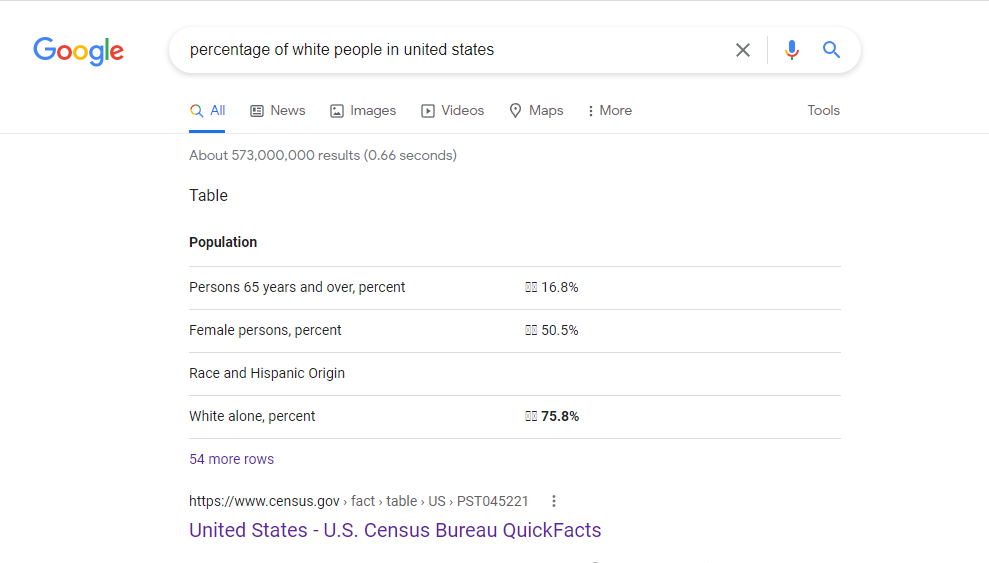The height and width of the screenshot is (563, 989).
Task: Click the Google logo
Action: pyautogui.click(x=78, y=51)
